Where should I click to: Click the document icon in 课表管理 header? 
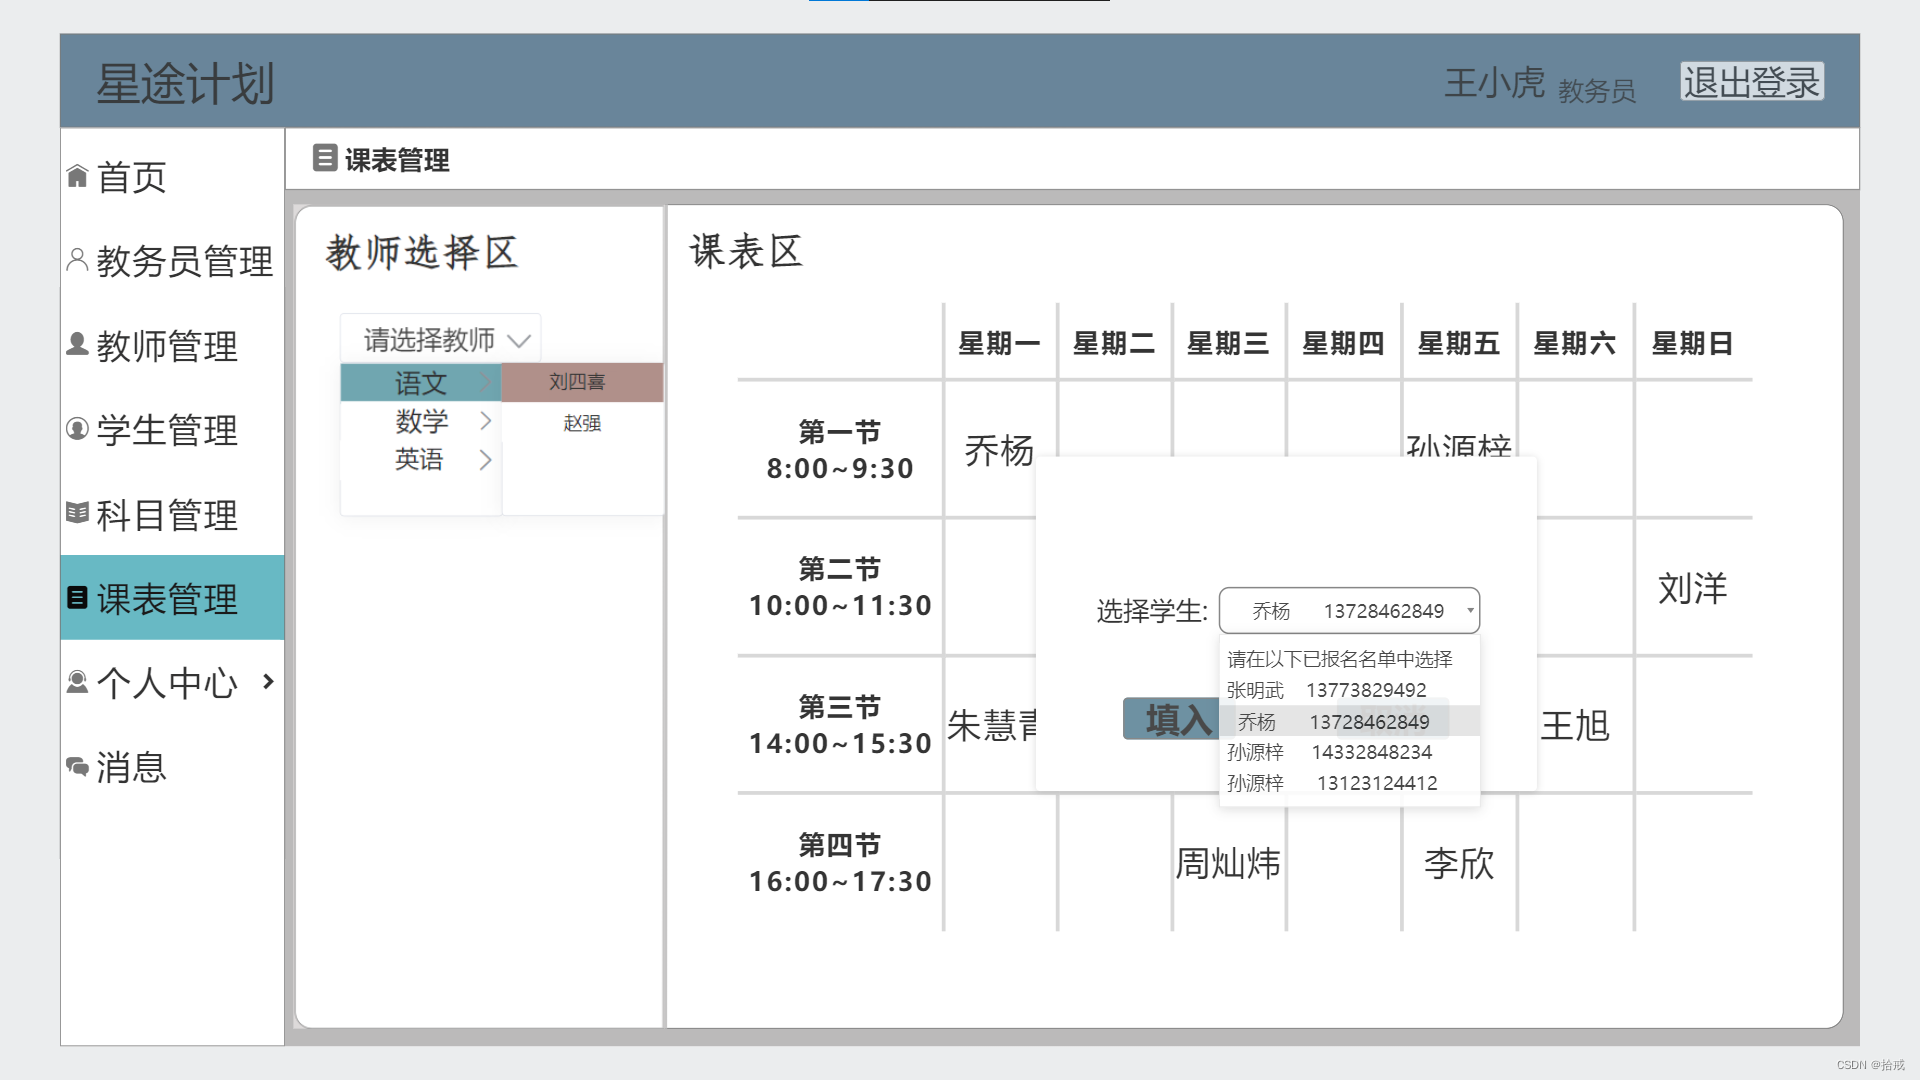(325, 158)
